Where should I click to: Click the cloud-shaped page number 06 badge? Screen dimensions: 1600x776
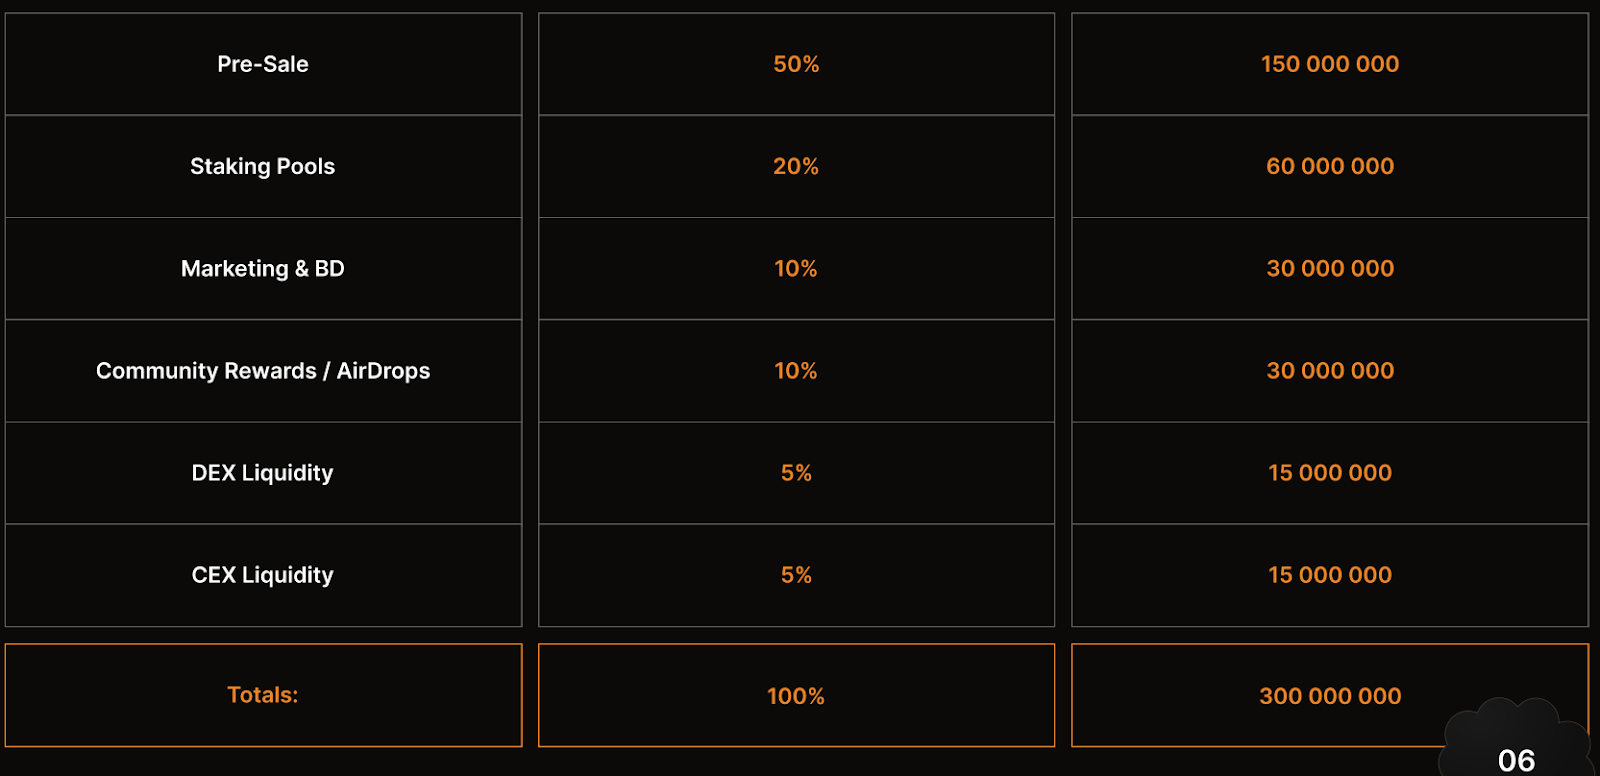1516,740
